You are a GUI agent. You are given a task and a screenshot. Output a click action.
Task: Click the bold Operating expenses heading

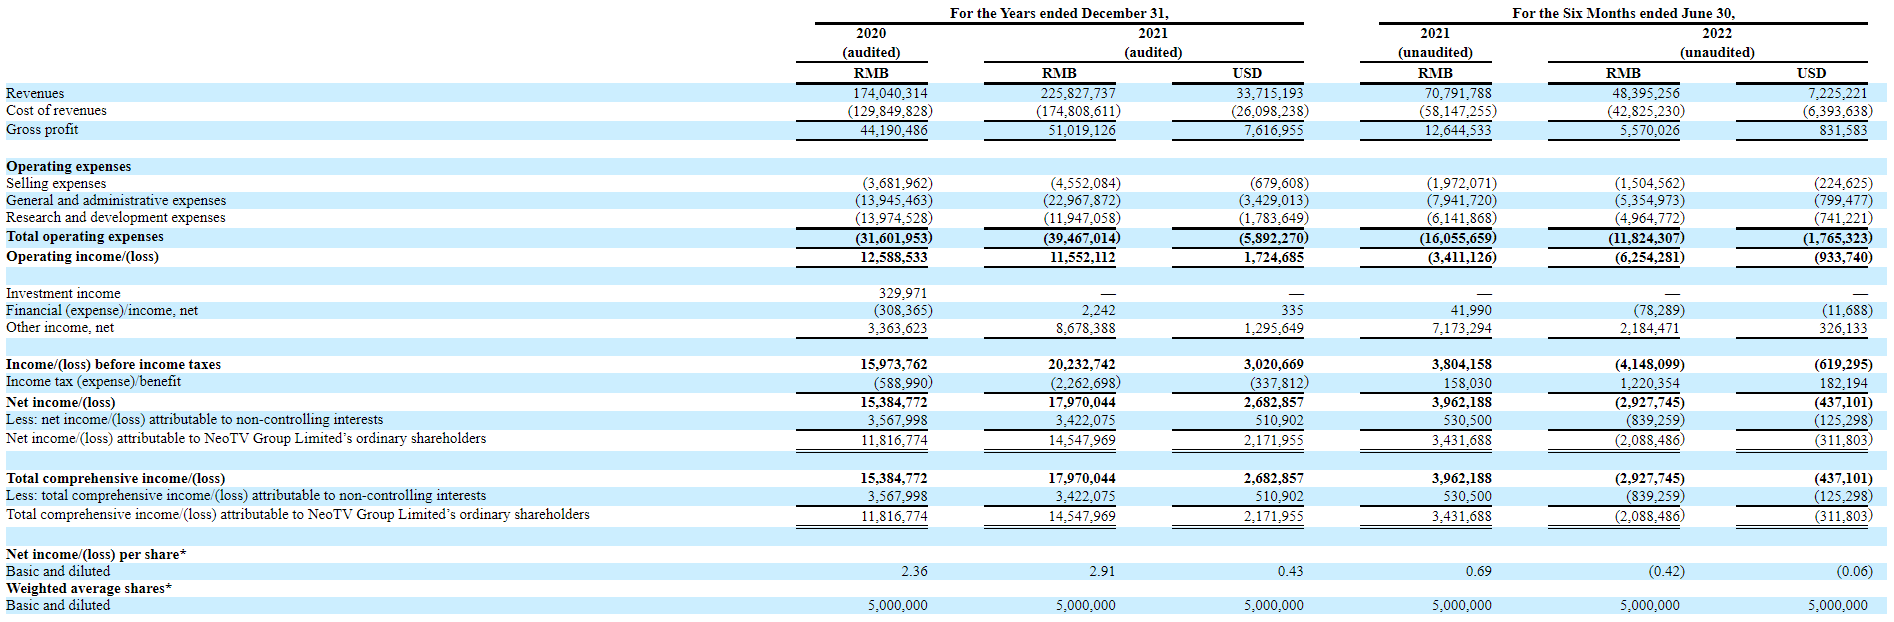point(68,166)
